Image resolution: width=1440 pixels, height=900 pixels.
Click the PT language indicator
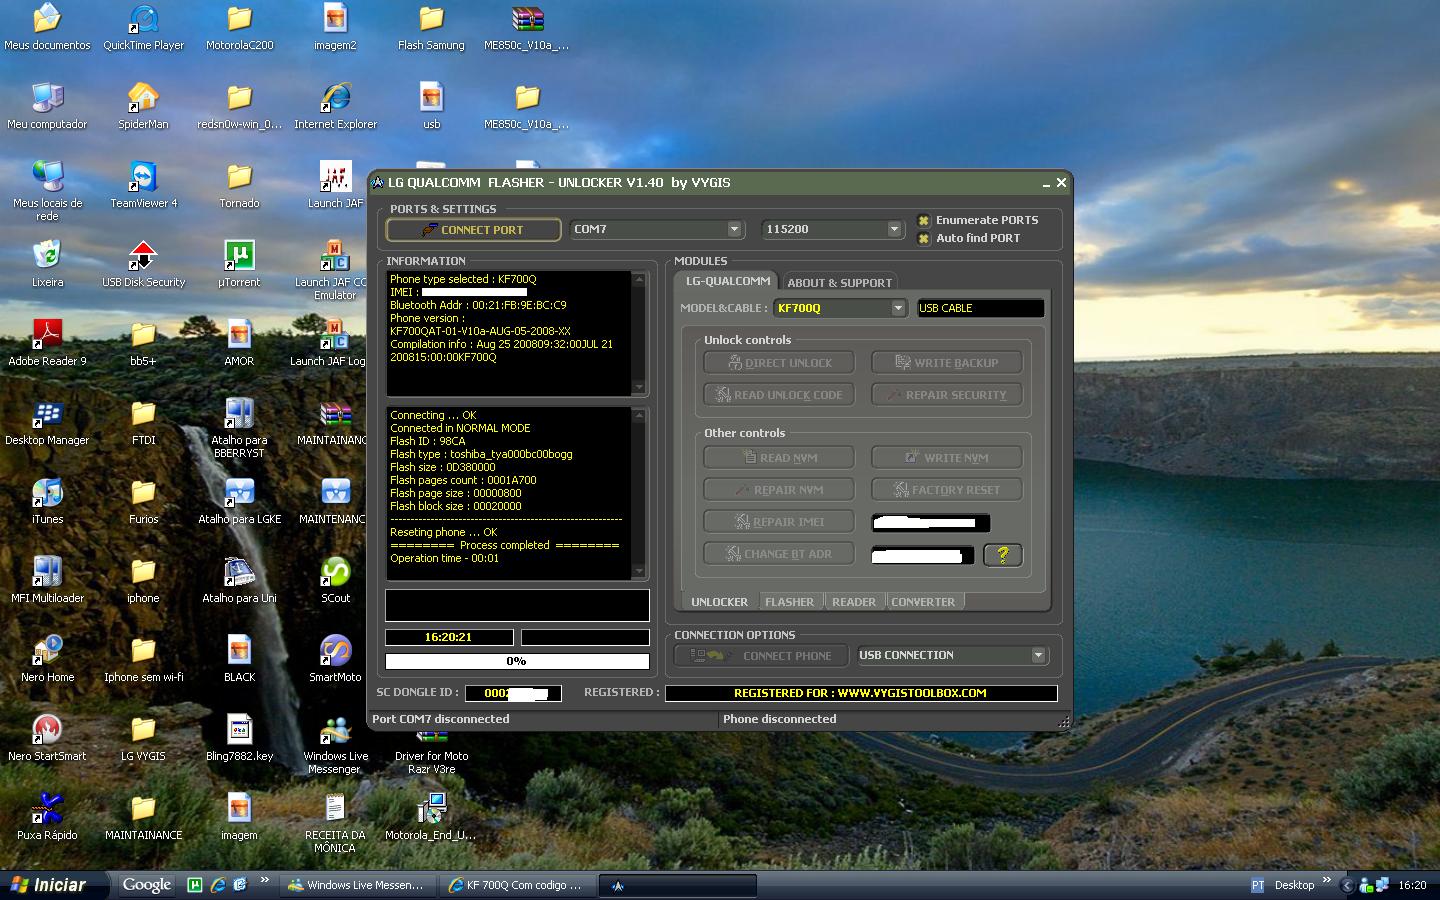point(1258,885)
